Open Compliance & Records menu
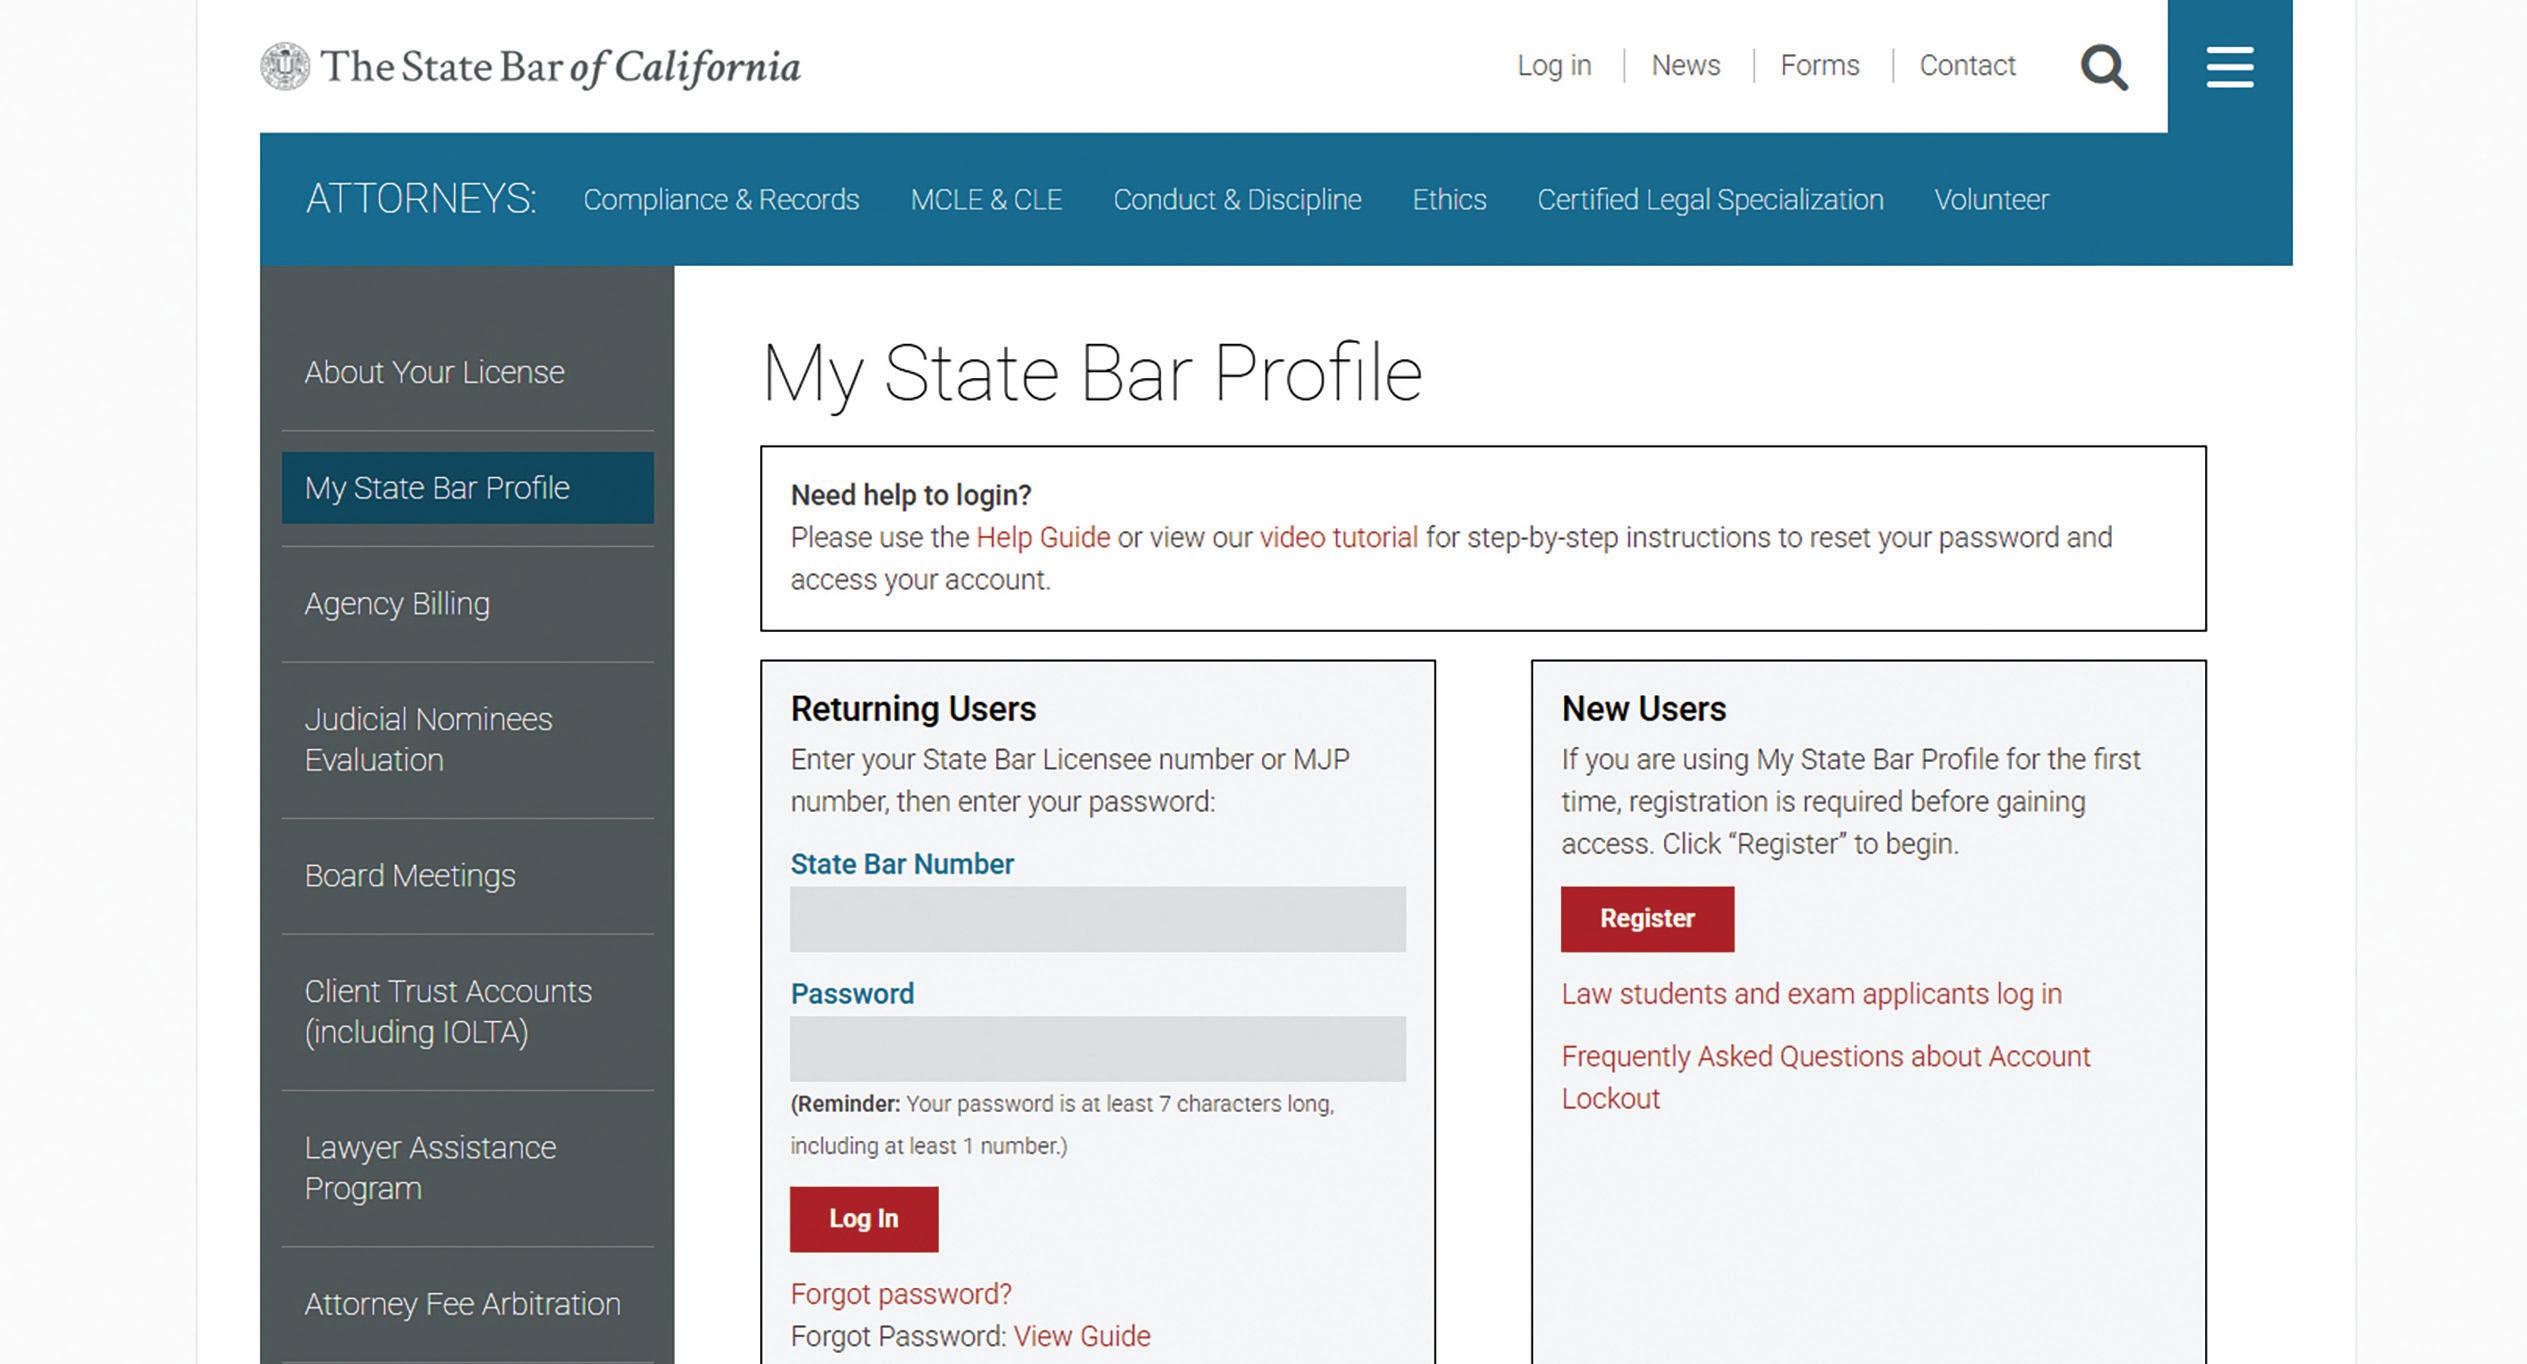 click(721, 199)
